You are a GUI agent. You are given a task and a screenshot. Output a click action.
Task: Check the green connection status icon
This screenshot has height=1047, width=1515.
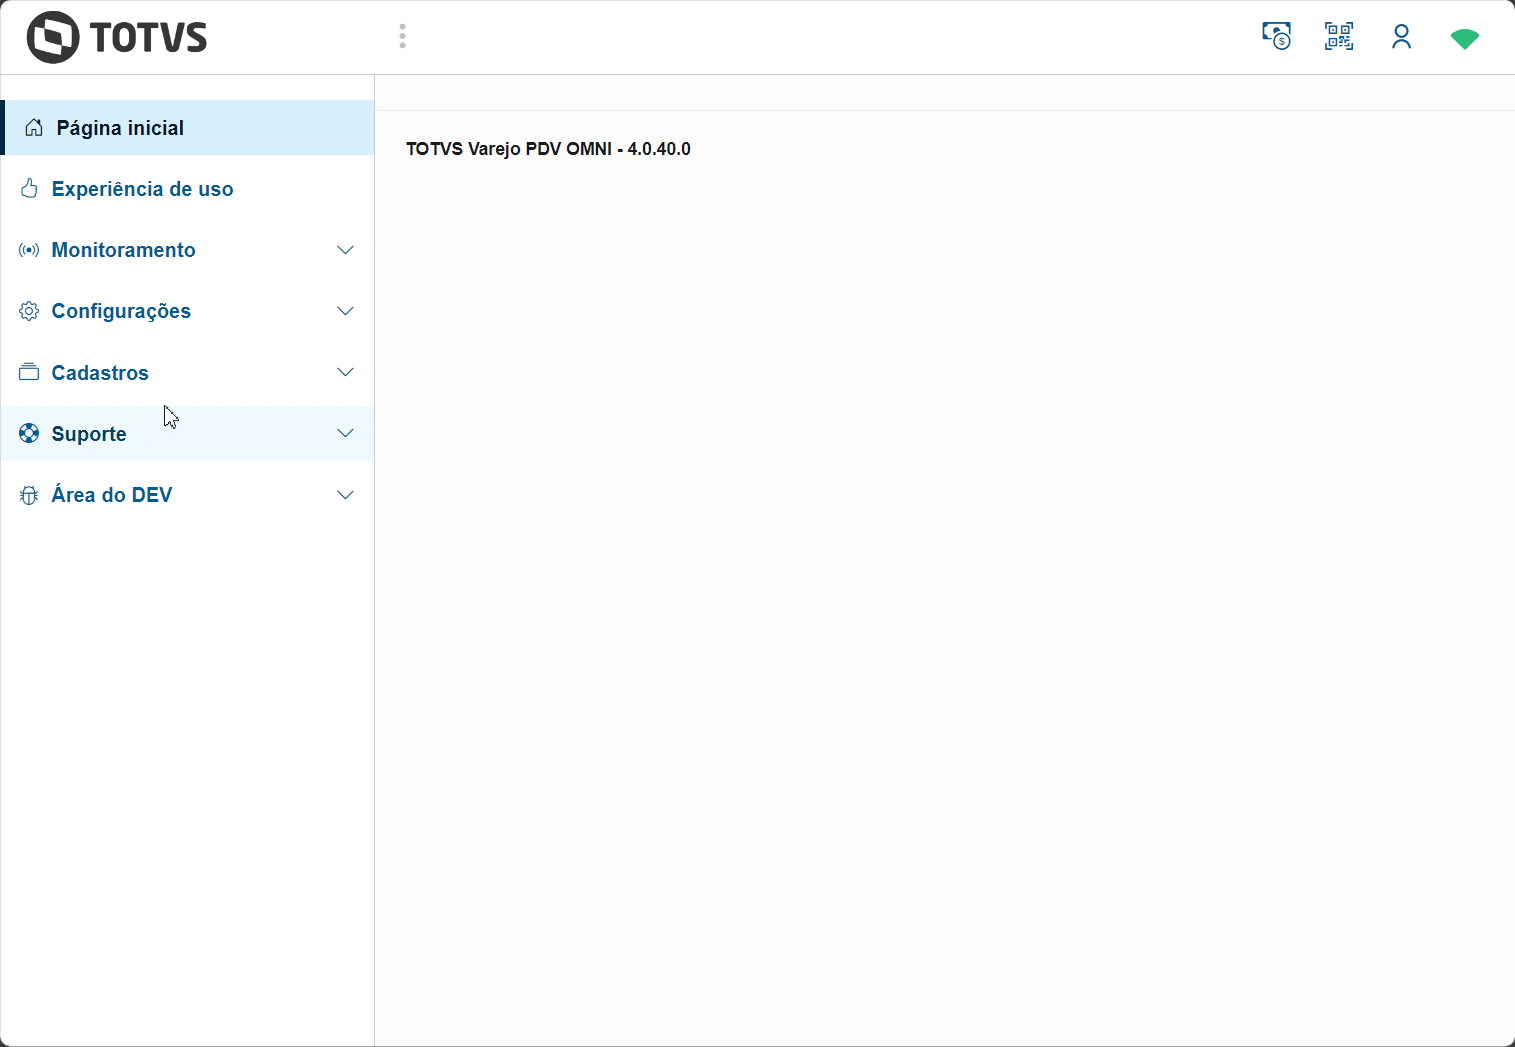(1464, 39)
